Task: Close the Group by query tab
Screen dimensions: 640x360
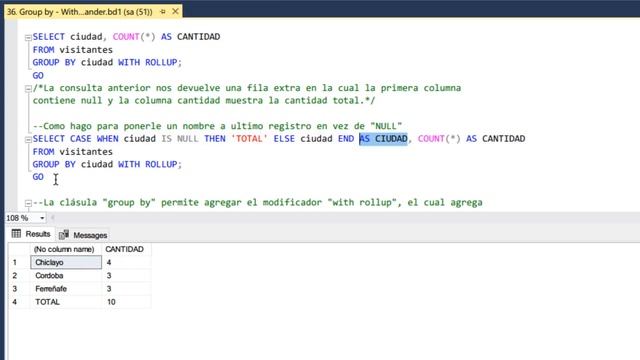Action: coord(176,11)
